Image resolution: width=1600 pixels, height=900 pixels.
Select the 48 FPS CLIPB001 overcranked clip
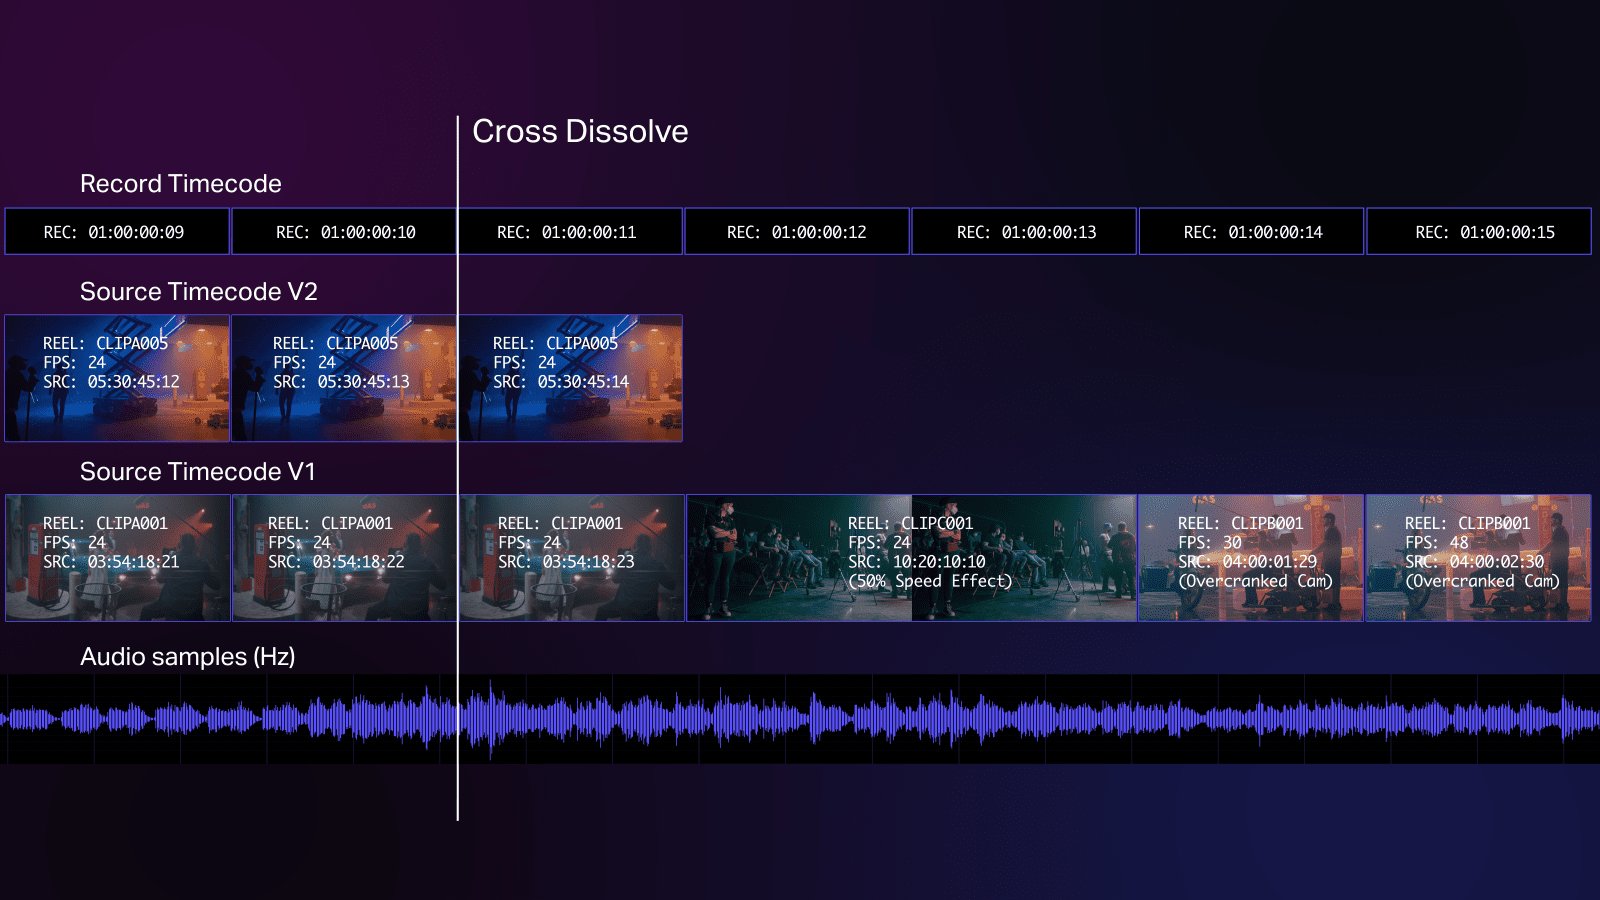point(1478,557)
